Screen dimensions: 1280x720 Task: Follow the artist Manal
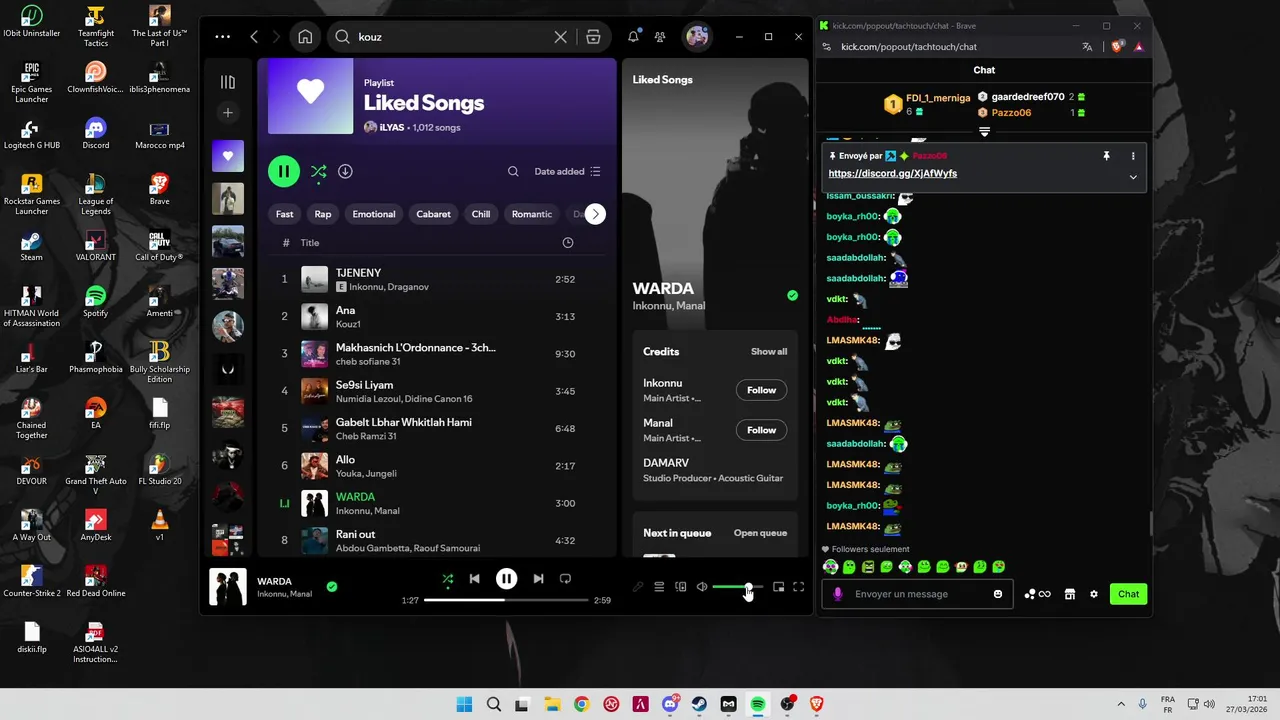761,430
